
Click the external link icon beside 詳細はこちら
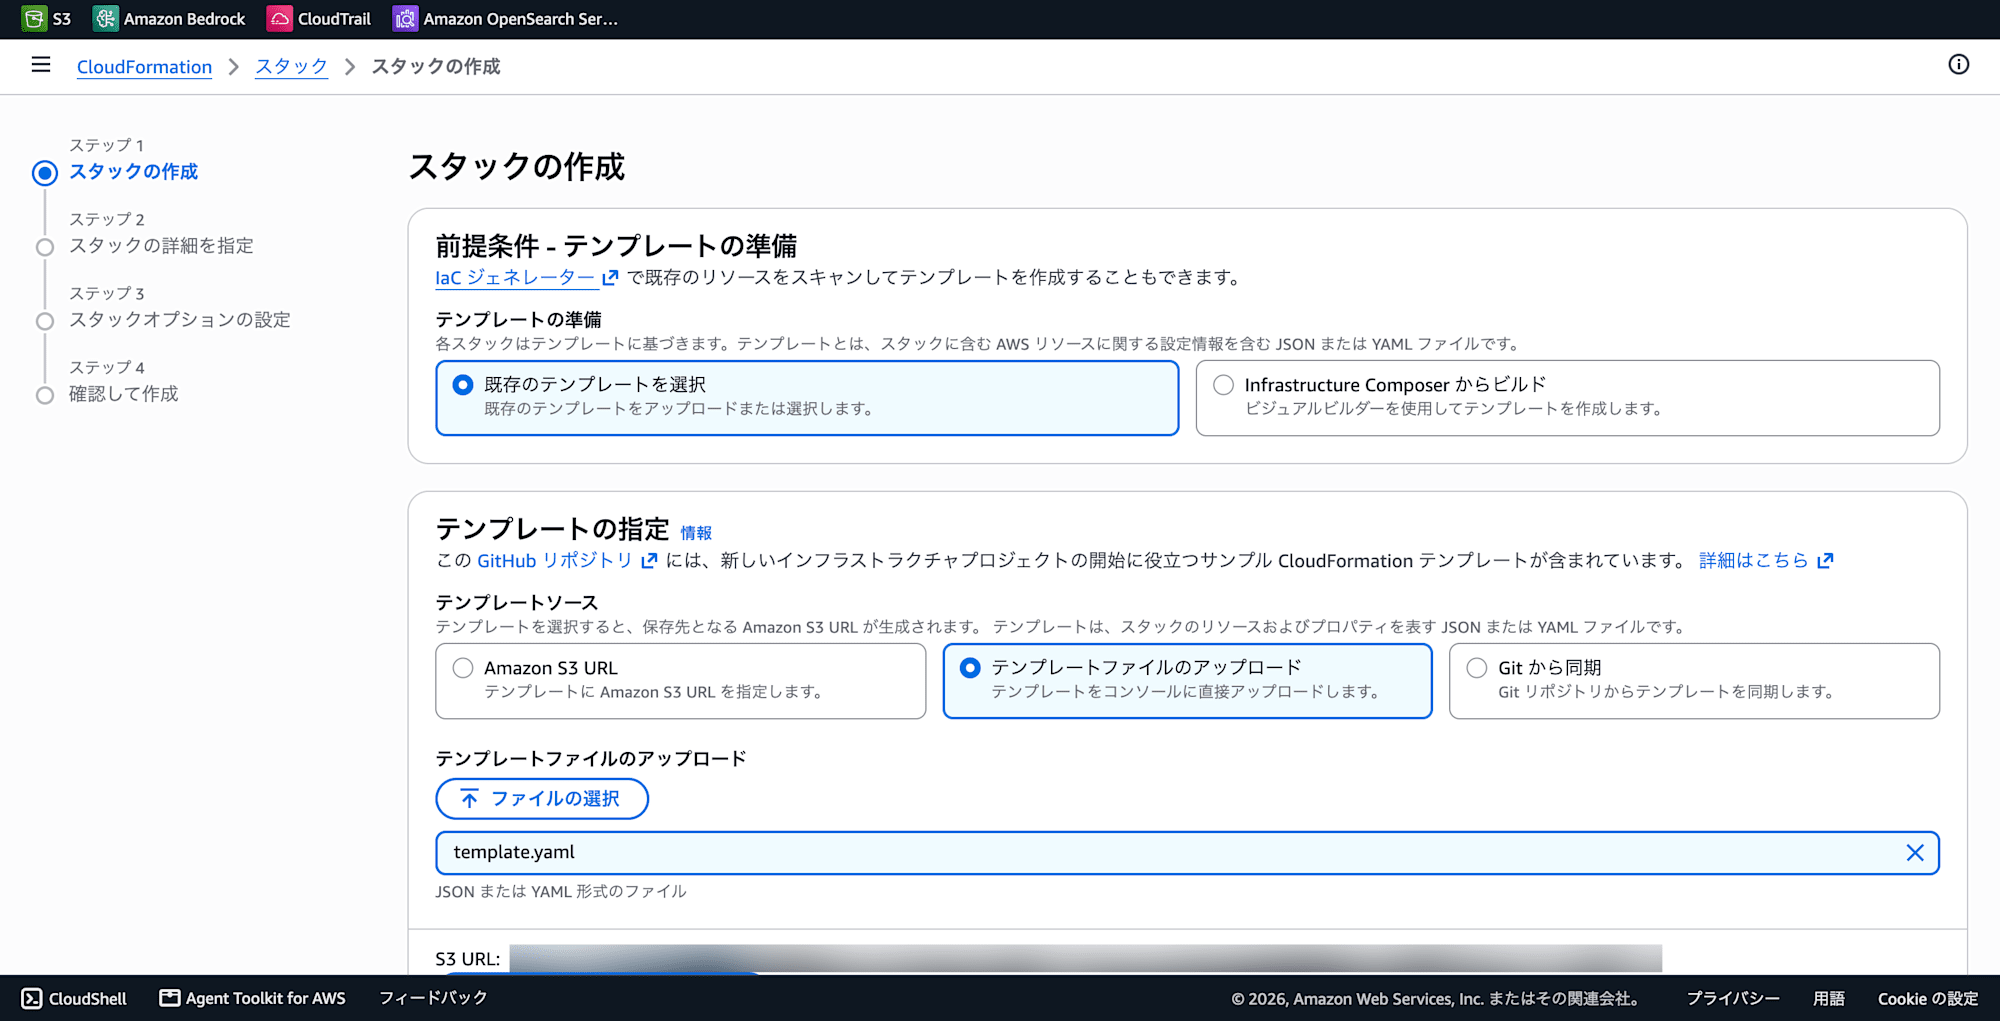coord(1825,561)
